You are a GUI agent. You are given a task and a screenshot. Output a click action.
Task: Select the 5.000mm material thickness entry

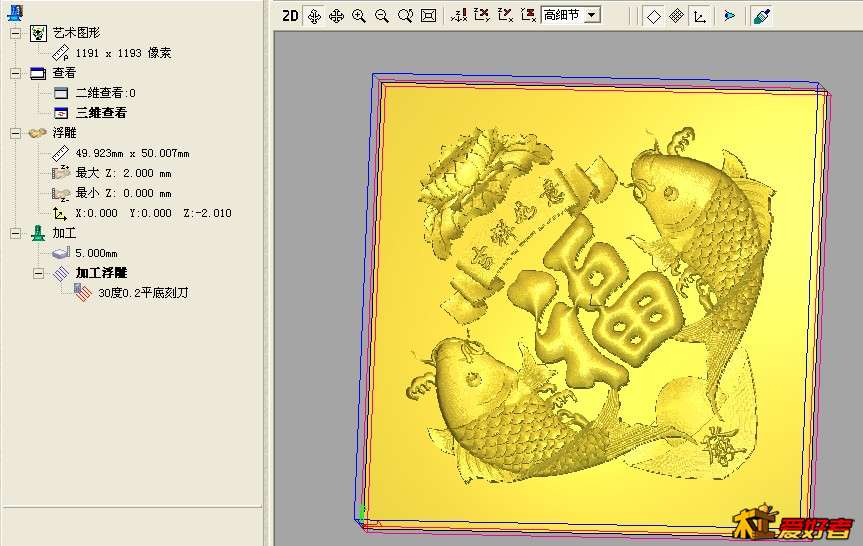tap(96, 253)
